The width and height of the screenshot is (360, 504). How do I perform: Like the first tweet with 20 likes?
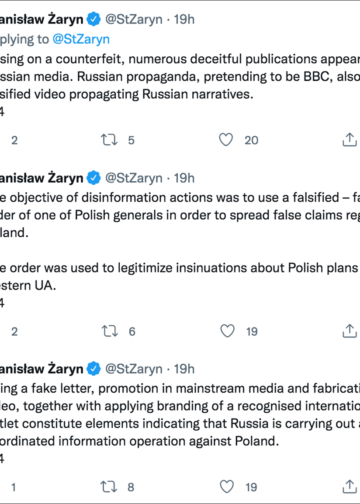pos(226,140)
